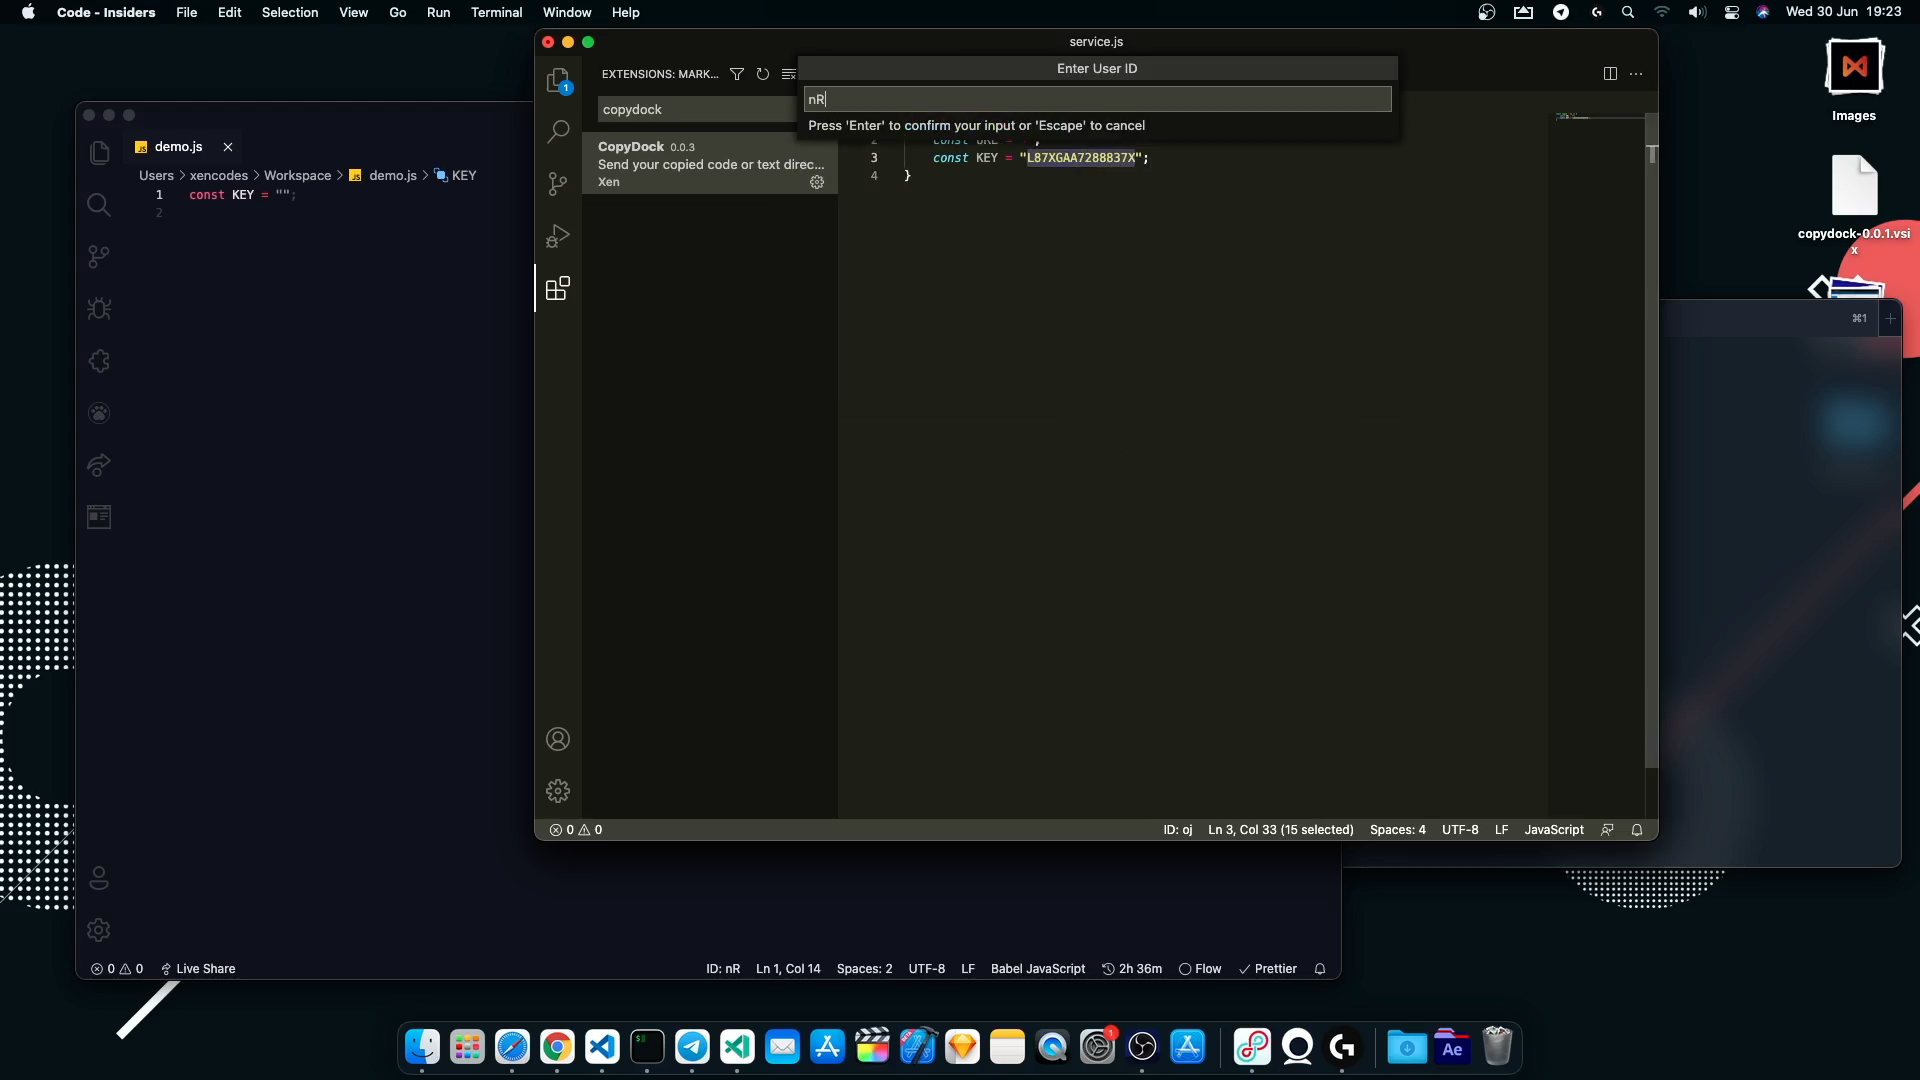Open Source Control in service.js window
Image resolution: width=1920 pixels, height=1080 pixels.
(x=558, y=184)
